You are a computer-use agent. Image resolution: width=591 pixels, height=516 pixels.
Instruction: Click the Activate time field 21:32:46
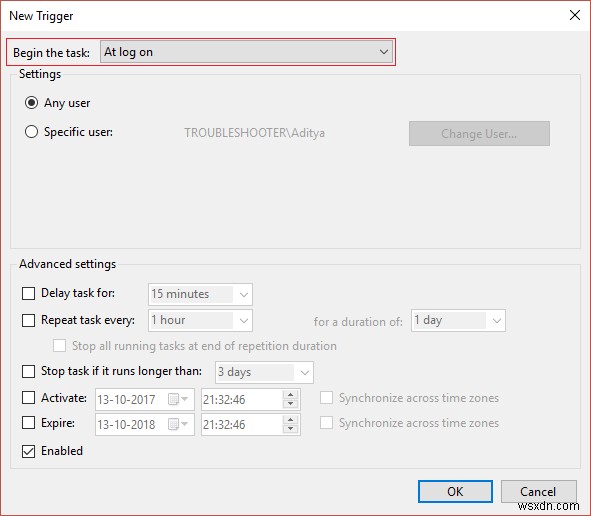click(242, 399)
